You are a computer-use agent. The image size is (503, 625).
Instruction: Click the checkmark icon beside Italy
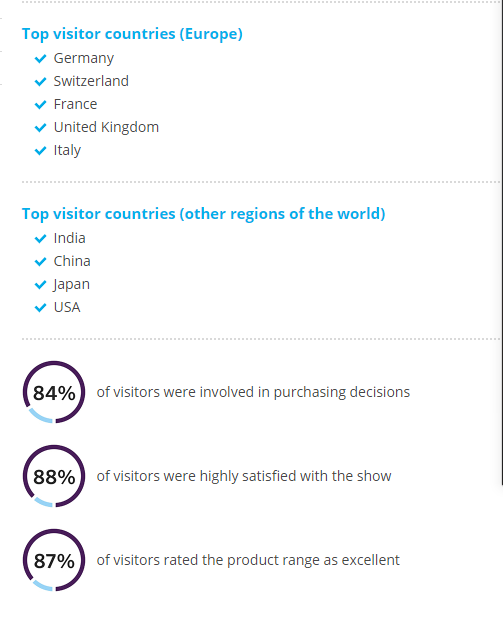pyautogui.click(x=41, y=151)
